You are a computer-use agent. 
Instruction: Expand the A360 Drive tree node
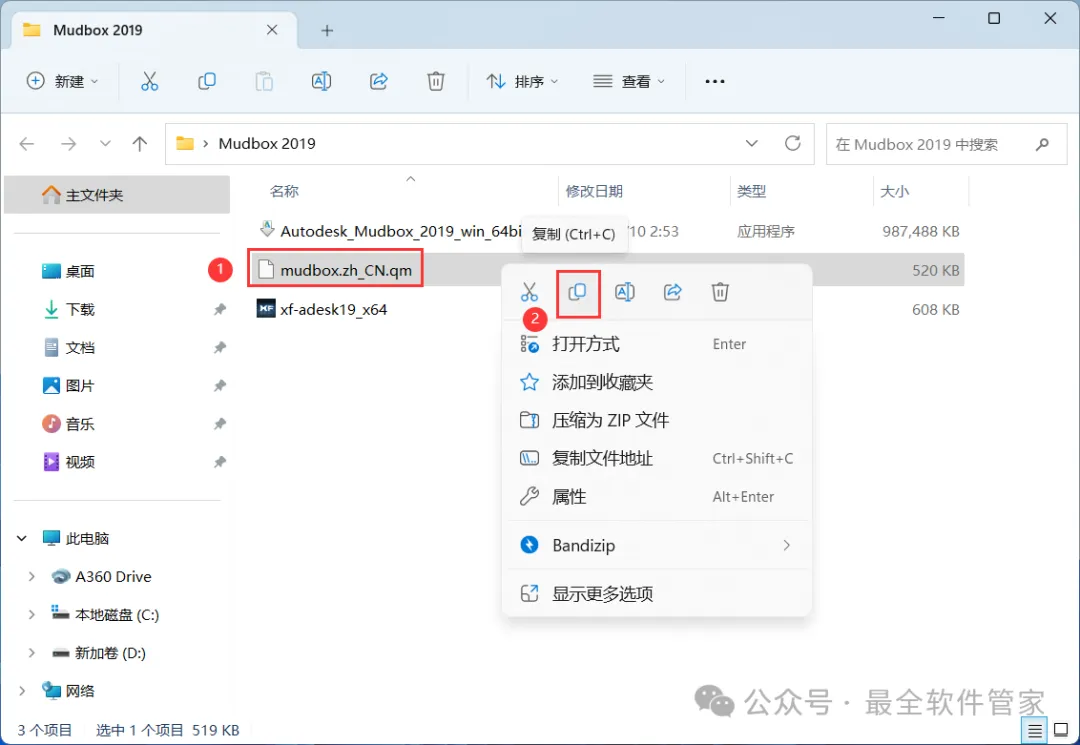(32, 576)
